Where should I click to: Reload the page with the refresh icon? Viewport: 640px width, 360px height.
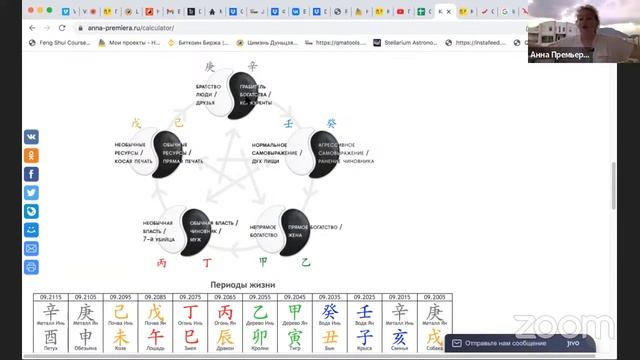coord(62,28)
